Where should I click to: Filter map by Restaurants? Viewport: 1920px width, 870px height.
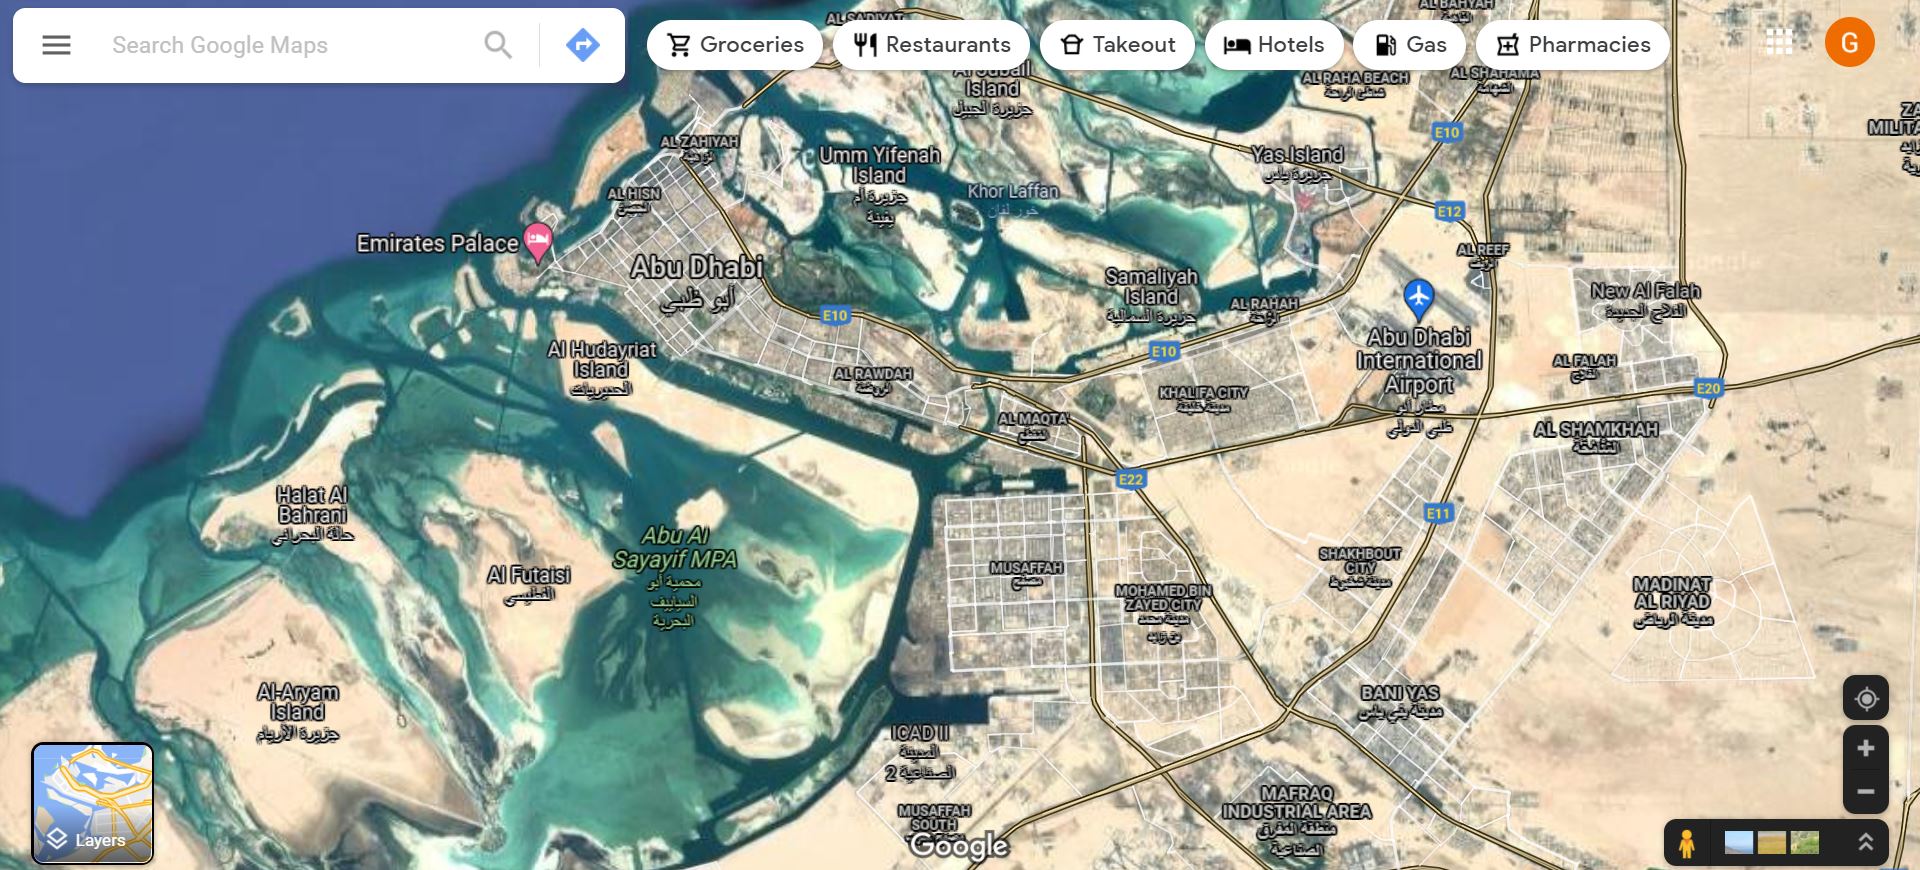pos(931,45)
